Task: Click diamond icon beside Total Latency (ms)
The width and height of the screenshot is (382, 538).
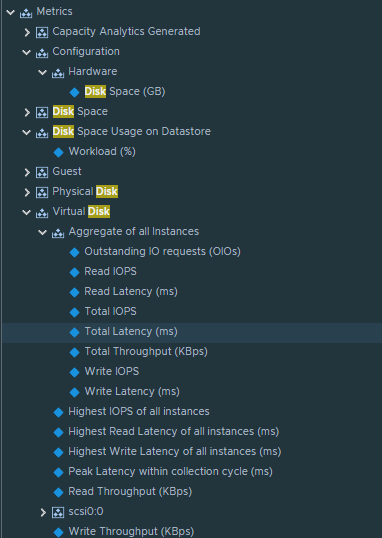Action: click(x=74, y=332)
